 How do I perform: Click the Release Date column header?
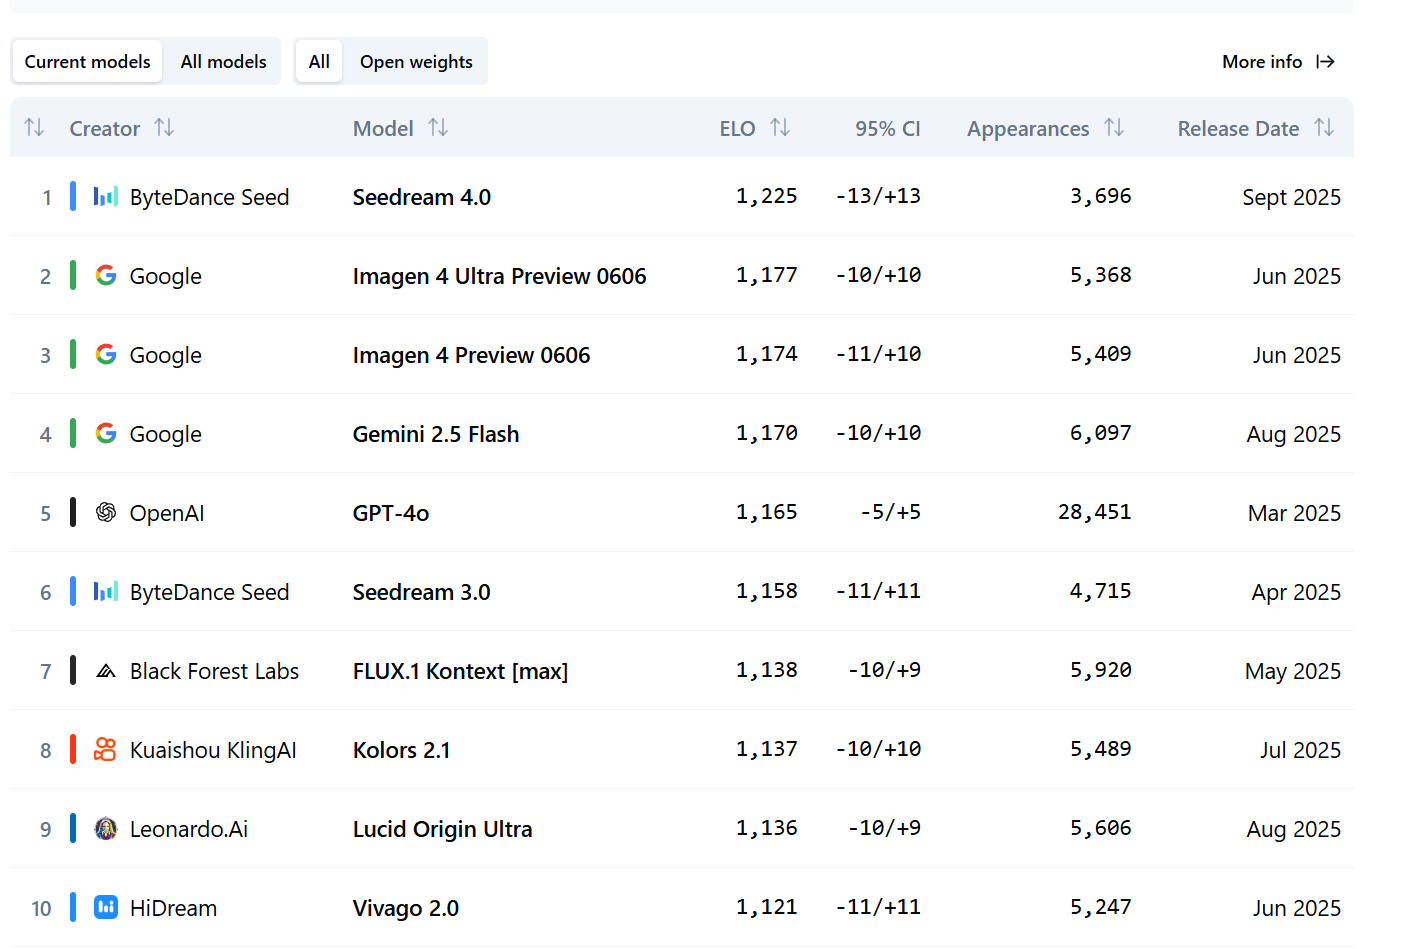[x=1238, y=128]
